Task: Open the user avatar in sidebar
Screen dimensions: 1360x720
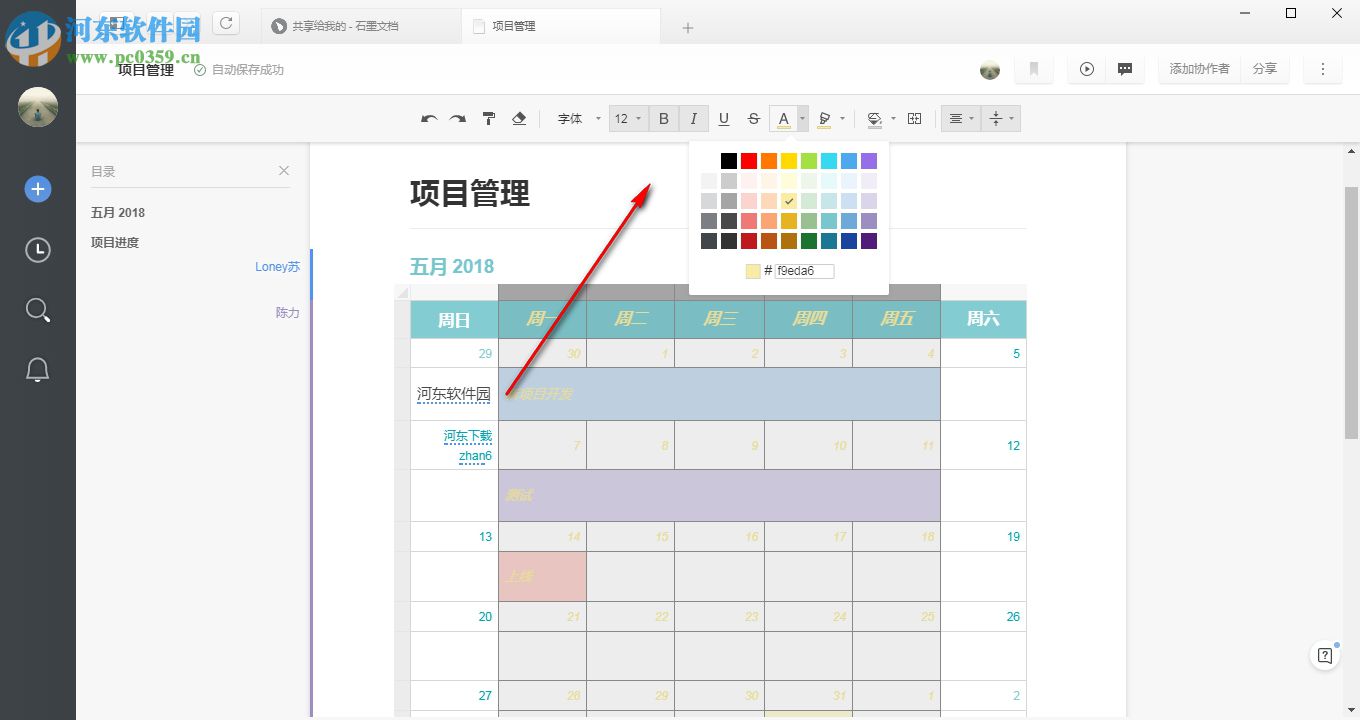Action: (x=38, y=107)
